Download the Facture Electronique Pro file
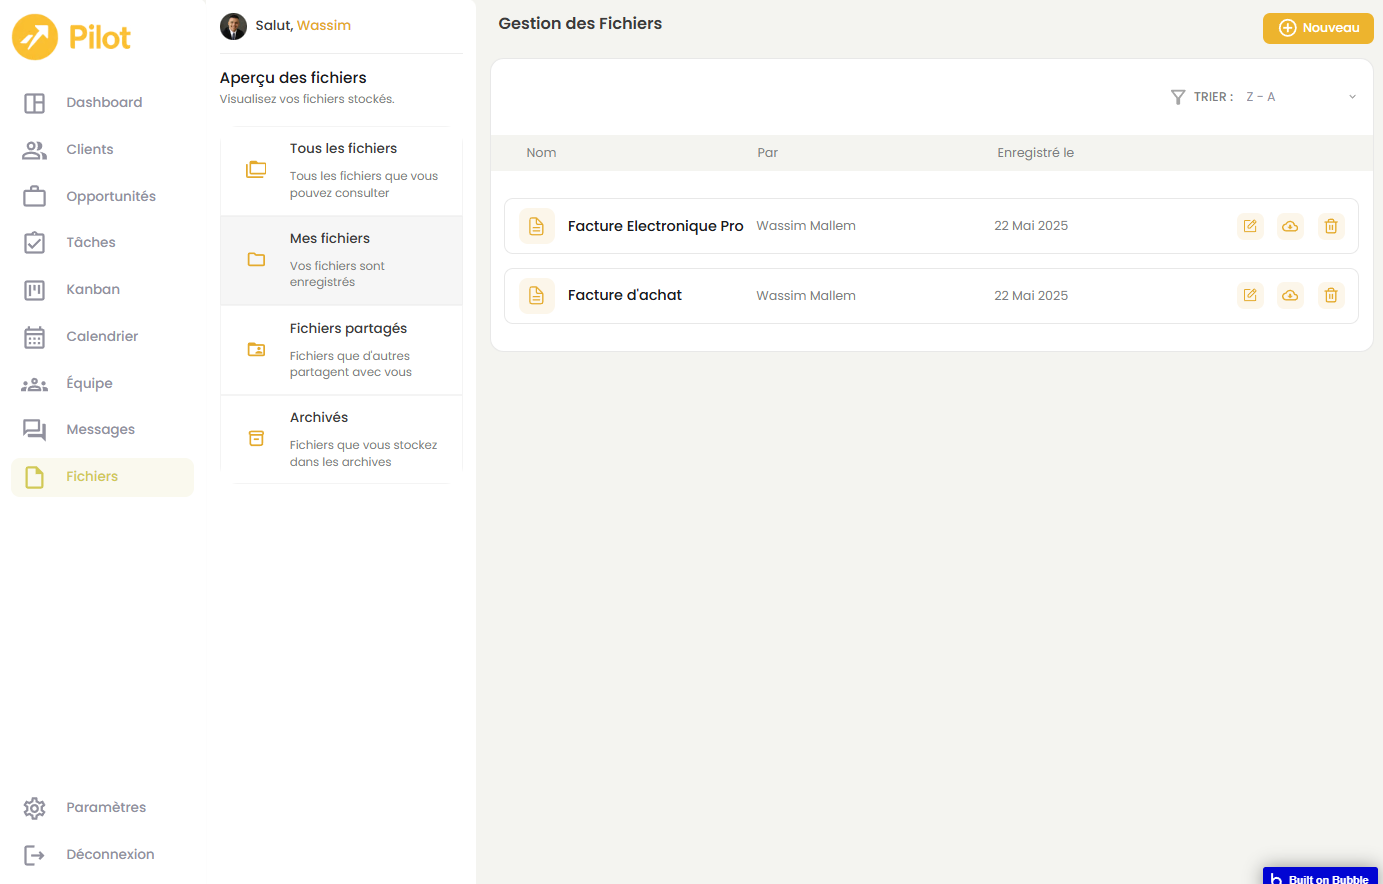The width and height of the screenshot is (1383, 884). tap(1290, 226)
